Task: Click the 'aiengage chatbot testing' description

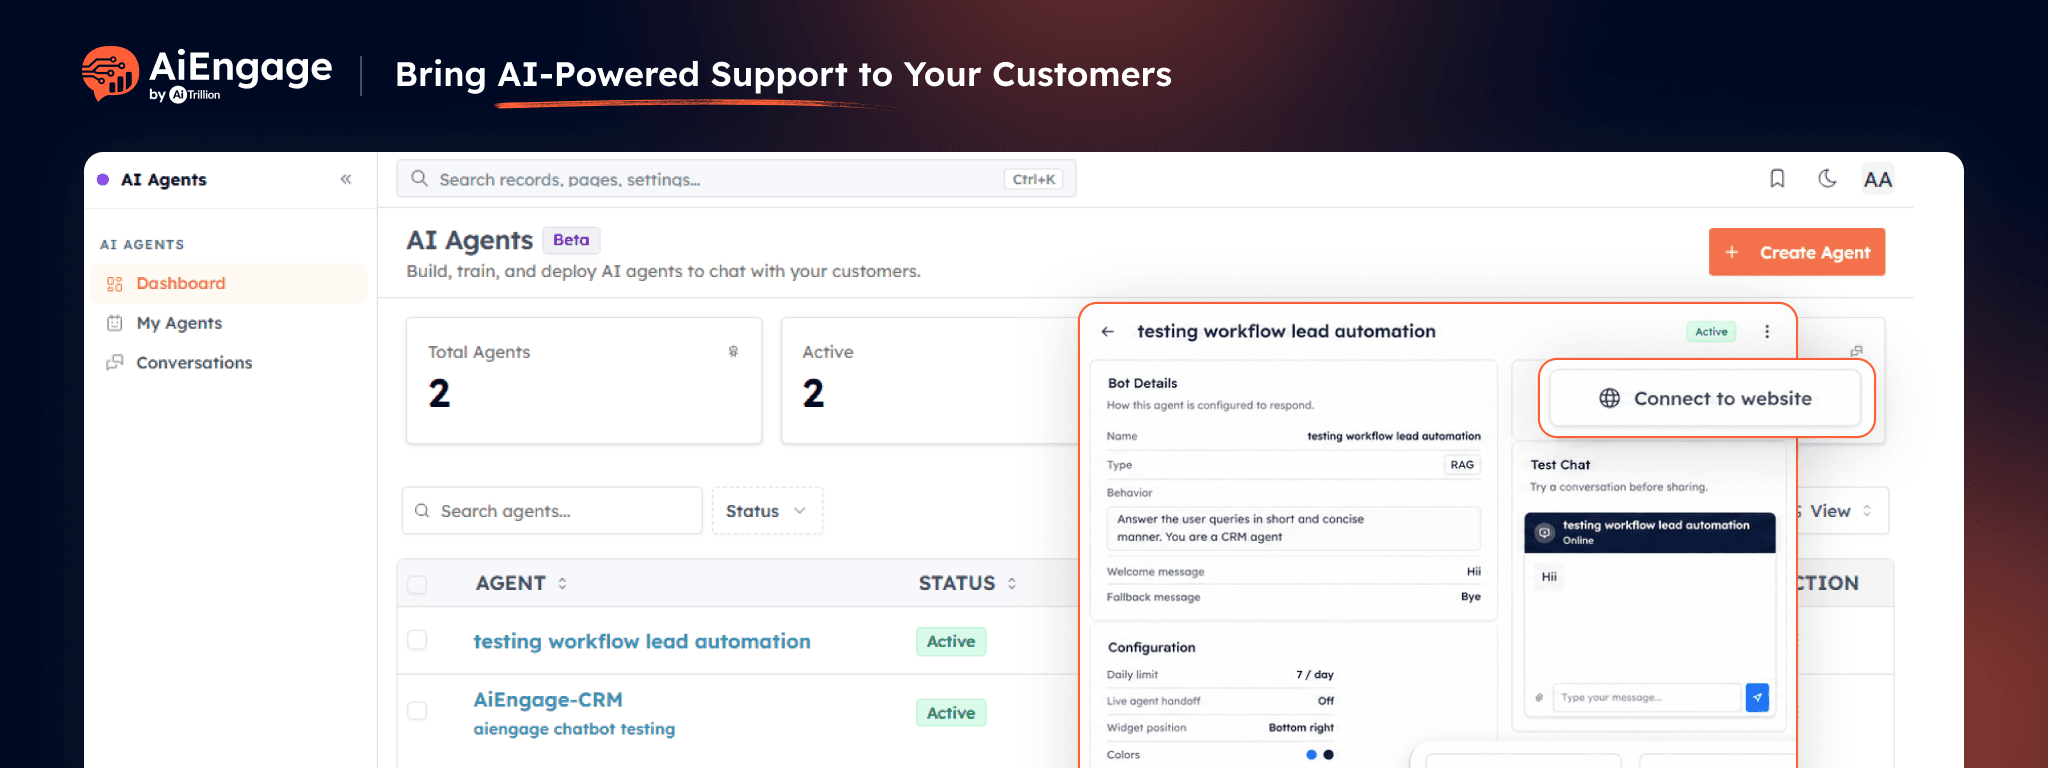Action: [574, 729]
